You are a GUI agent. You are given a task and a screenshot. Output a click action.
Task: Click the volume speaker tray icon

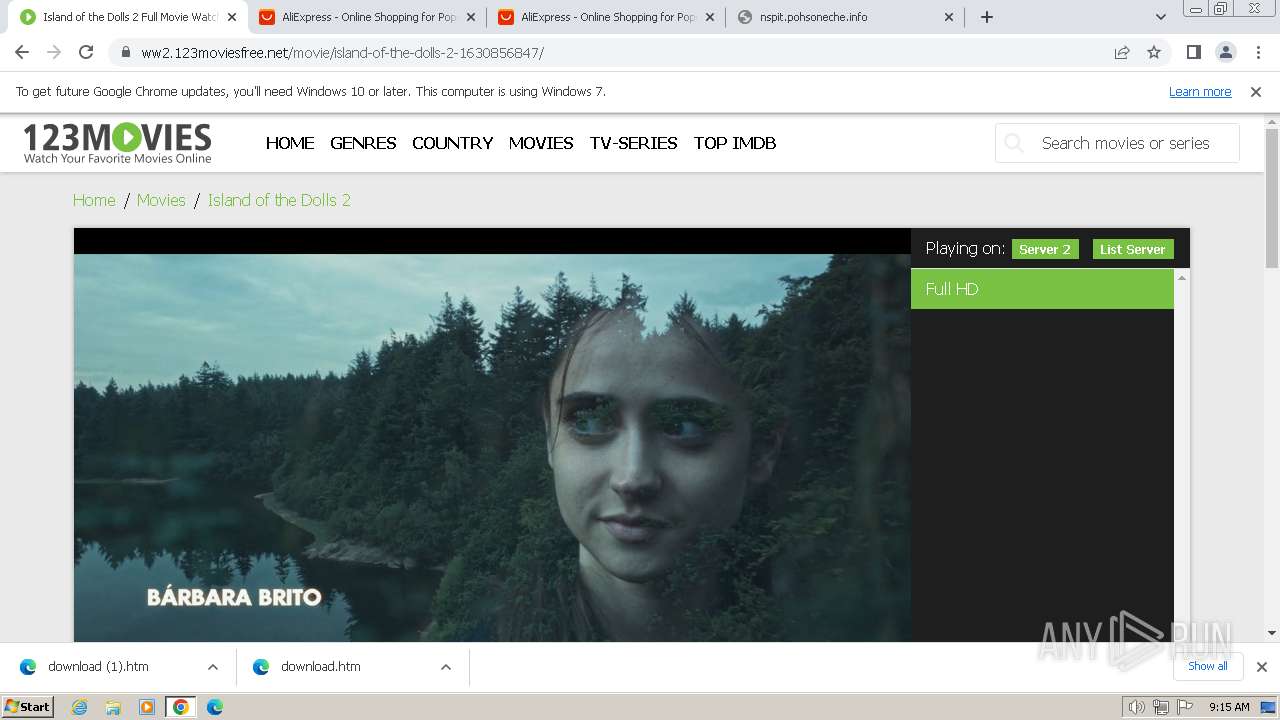pyautogui.click(x=1136, y=707)
